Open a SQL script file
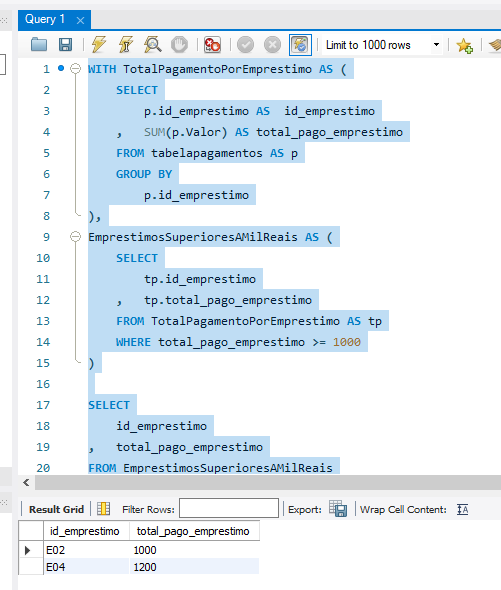Image resolution: width=501 pixels, height=590 pixels. point(39,45)
